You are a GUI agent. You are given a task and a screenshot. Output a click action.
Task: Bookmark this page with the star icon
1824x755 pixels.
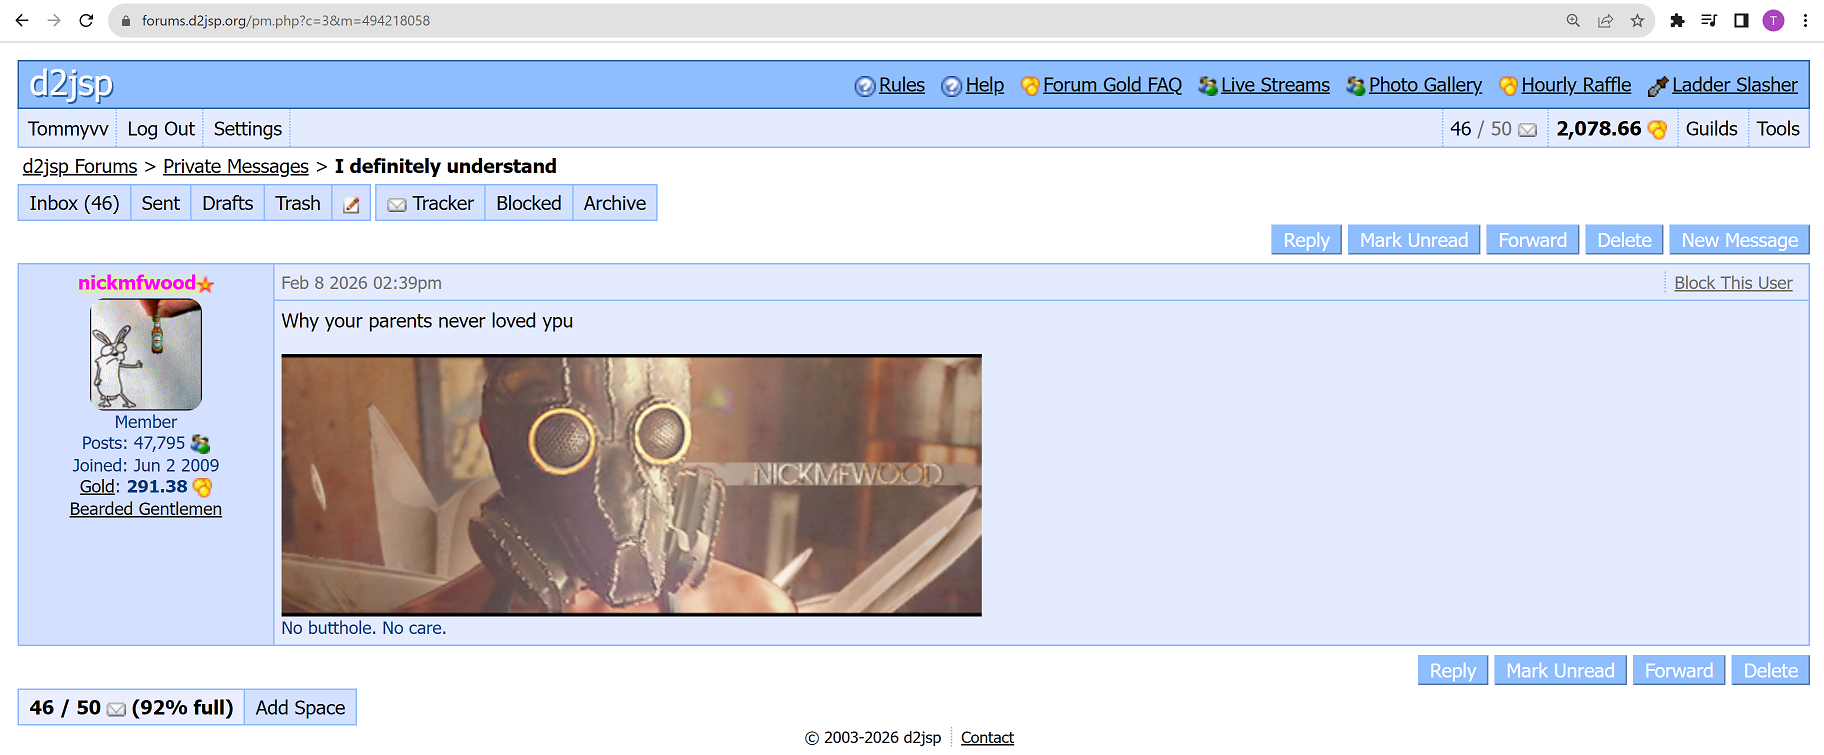tap(1637, 20)
